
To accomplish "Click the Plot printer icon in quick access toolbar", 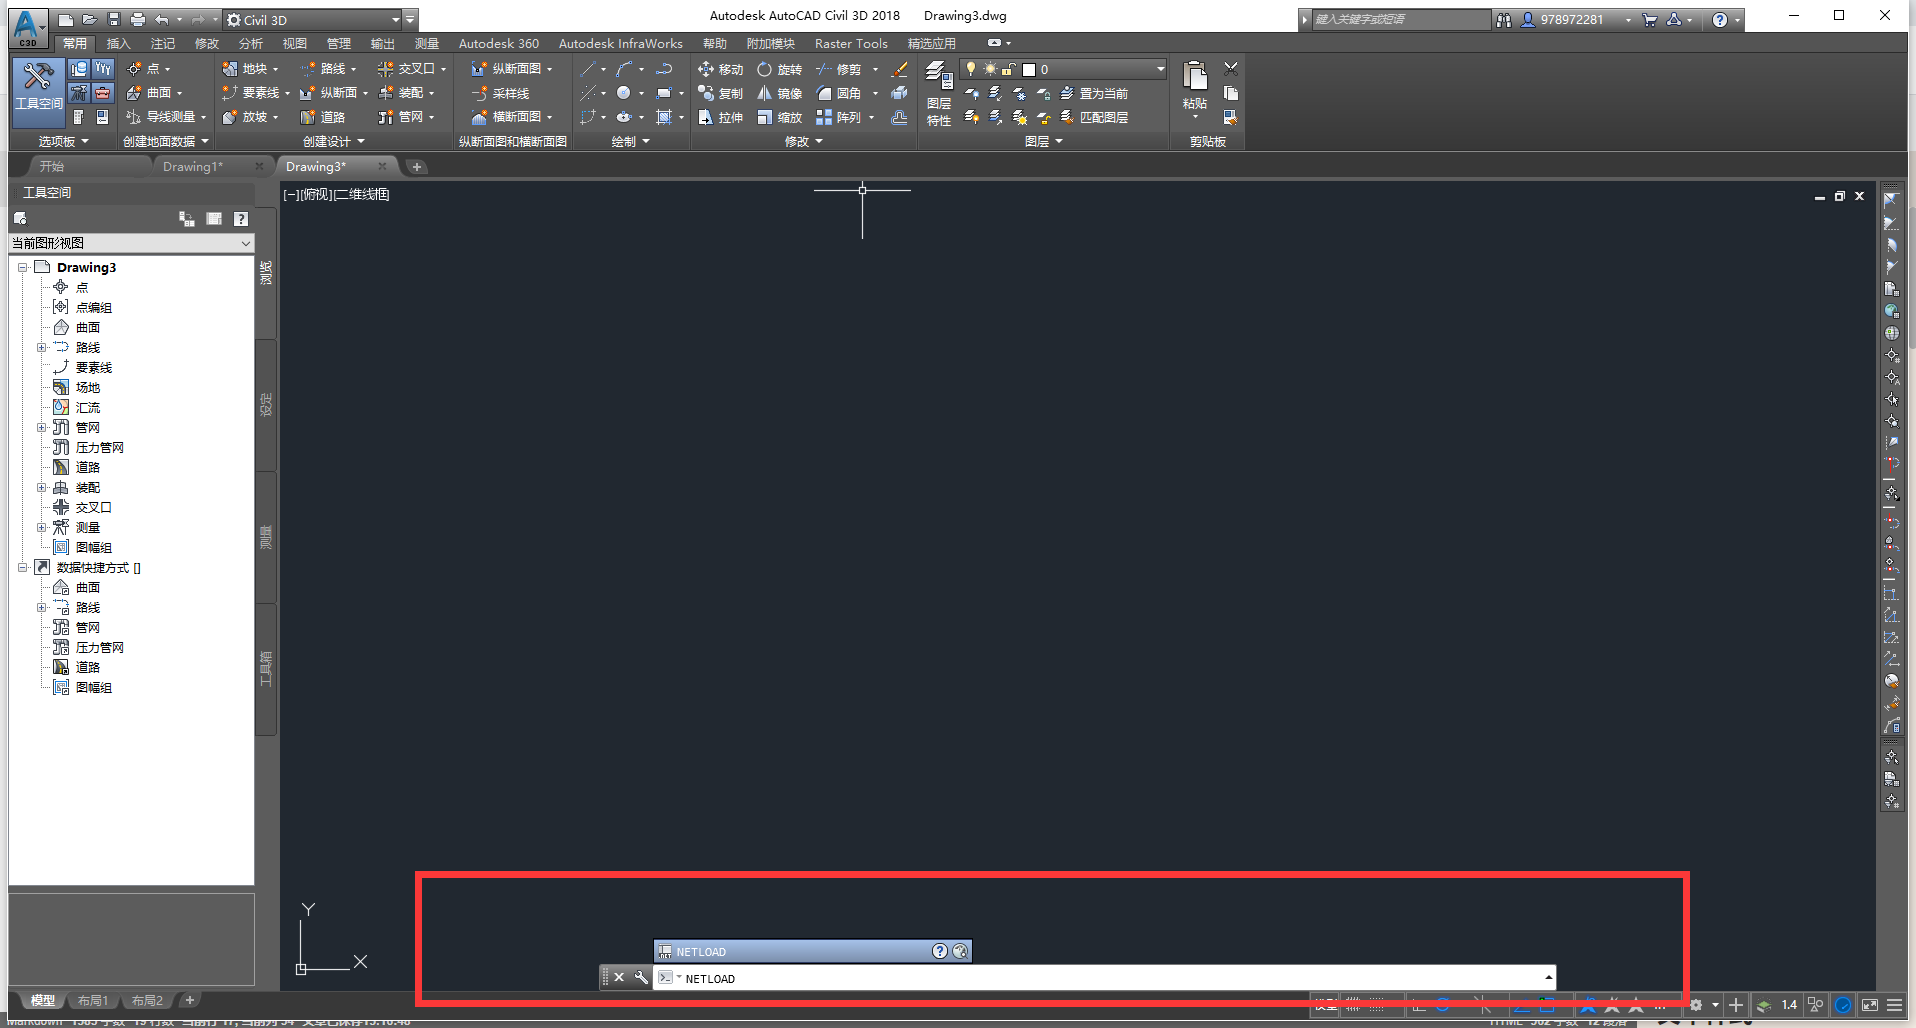I will pos(137,19).
